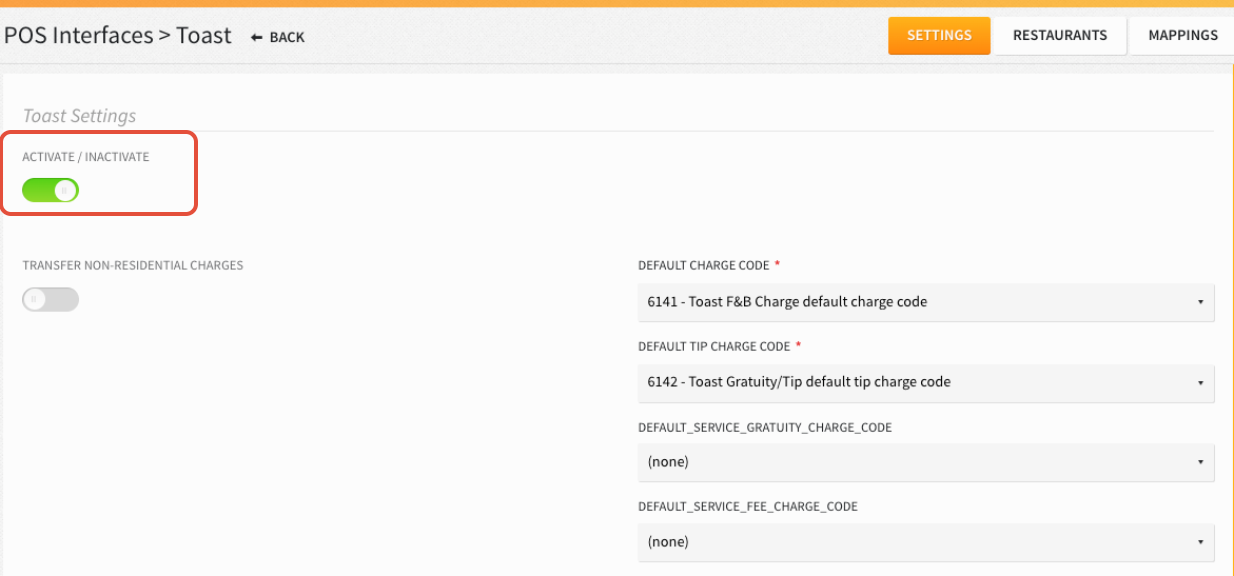Click the Toast Settings section heading
The image size is (1234, 576).
[x=79, y=116]
